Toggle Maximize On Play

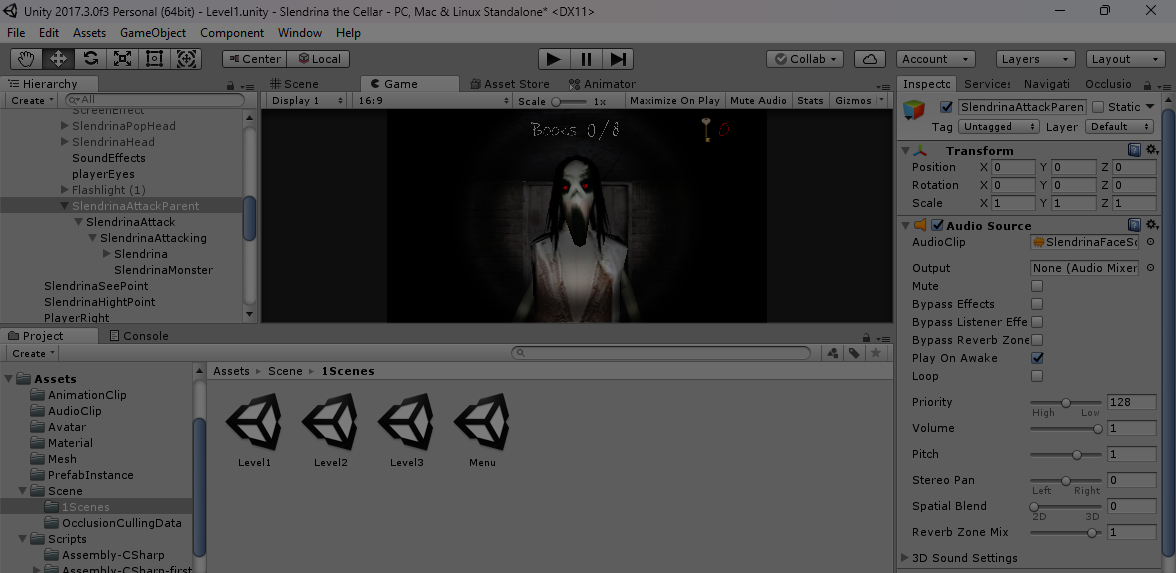[674, 100]
